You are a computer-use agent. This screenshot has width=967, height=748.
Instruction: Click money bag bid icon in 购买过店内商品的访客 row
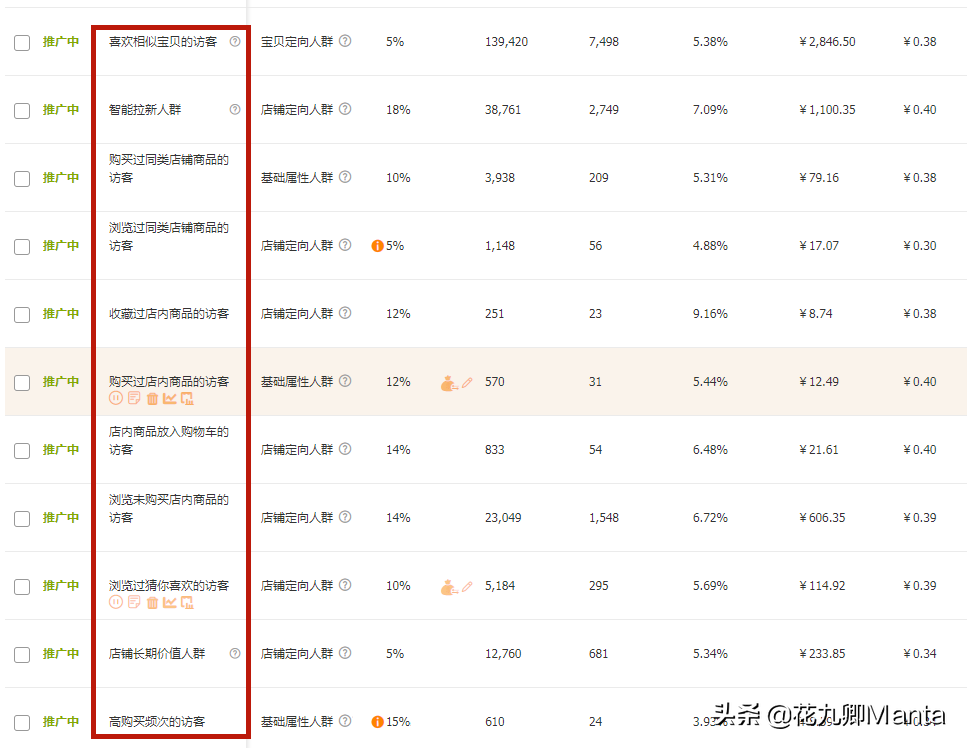(x=448, y=383)
